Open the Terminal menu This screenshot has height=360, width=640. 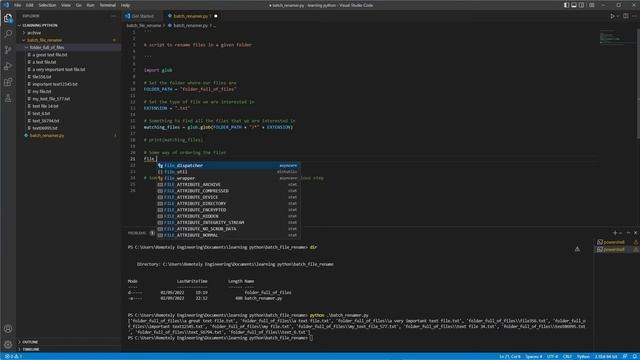coord(108,5)
